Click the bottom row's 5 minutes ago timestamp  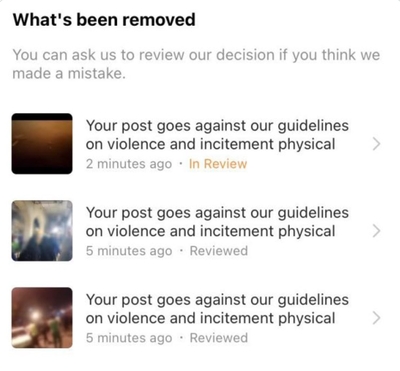pyautogui.click(x=129, y=338)
